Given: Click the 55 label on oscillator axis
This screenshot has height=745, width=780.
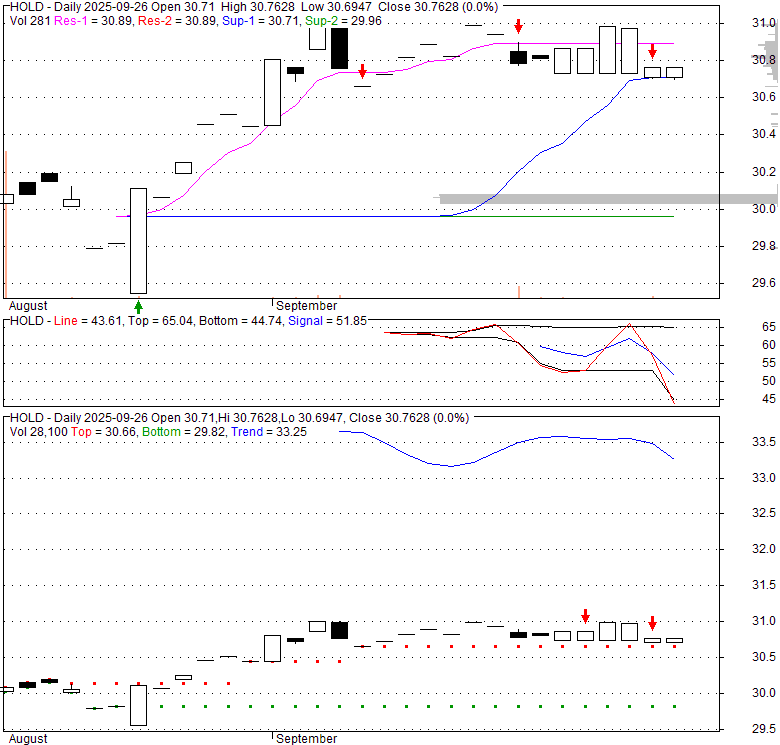Looking at the screenshot, I should [x=769, y=363].
